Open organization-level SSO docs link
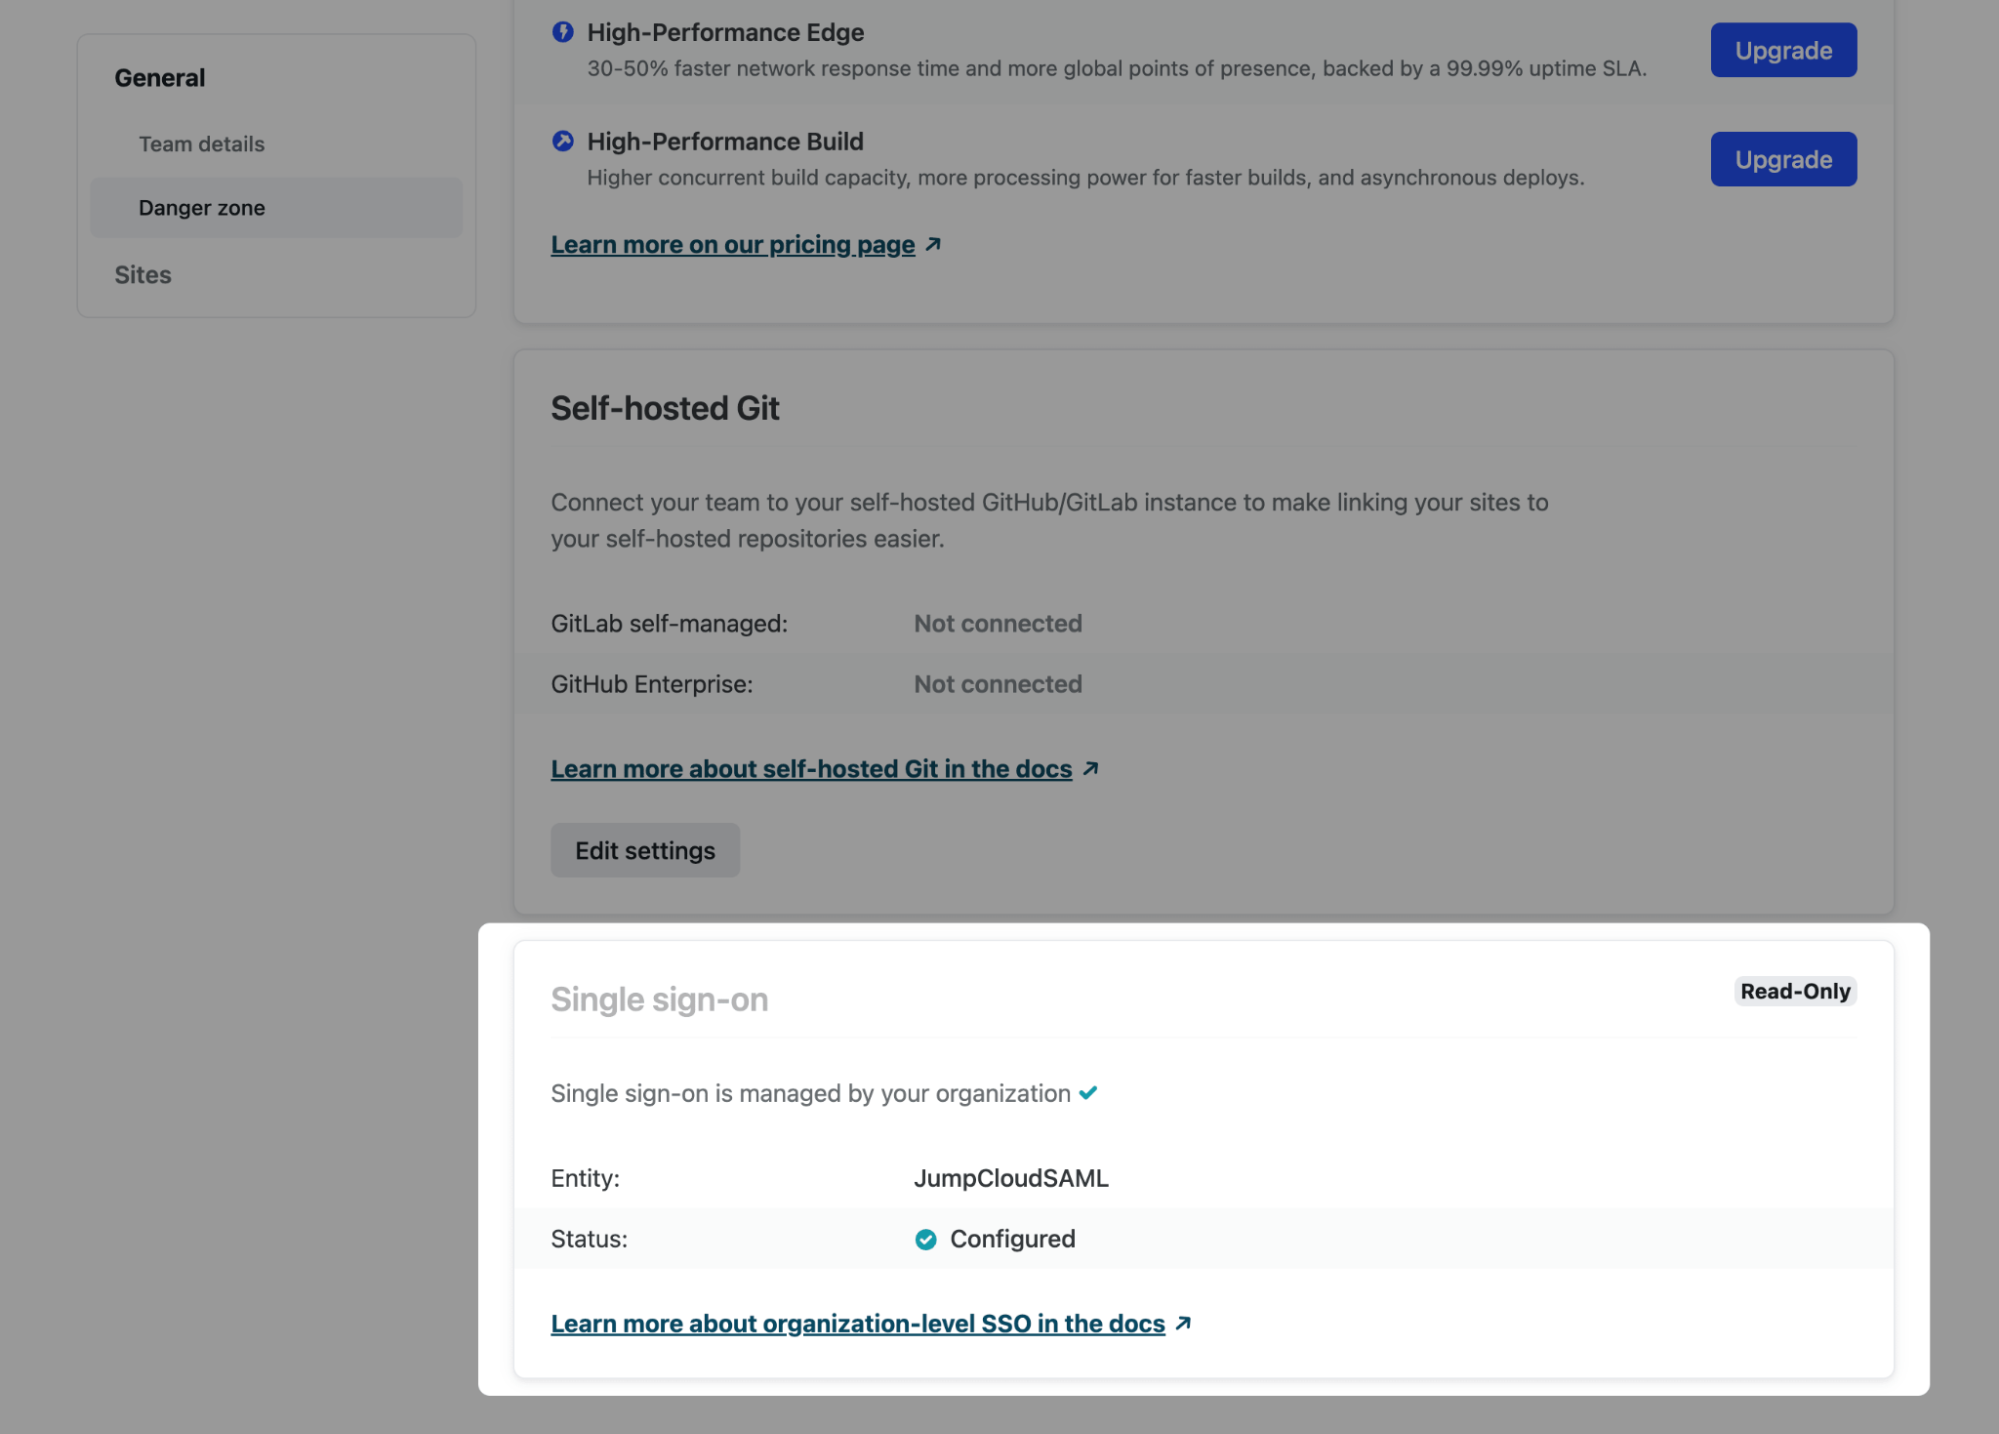Image resolution: width=1999 pixels, height=1434 pixels. (857, 1324)
